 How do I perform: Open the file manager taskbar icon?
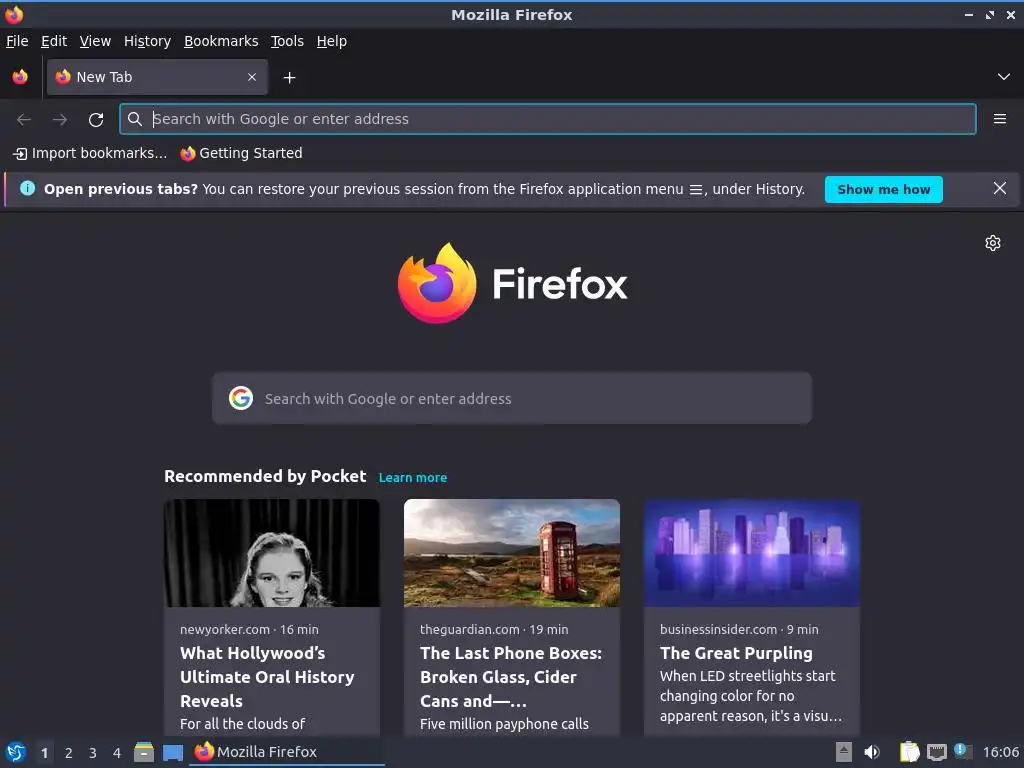(144, 752)
